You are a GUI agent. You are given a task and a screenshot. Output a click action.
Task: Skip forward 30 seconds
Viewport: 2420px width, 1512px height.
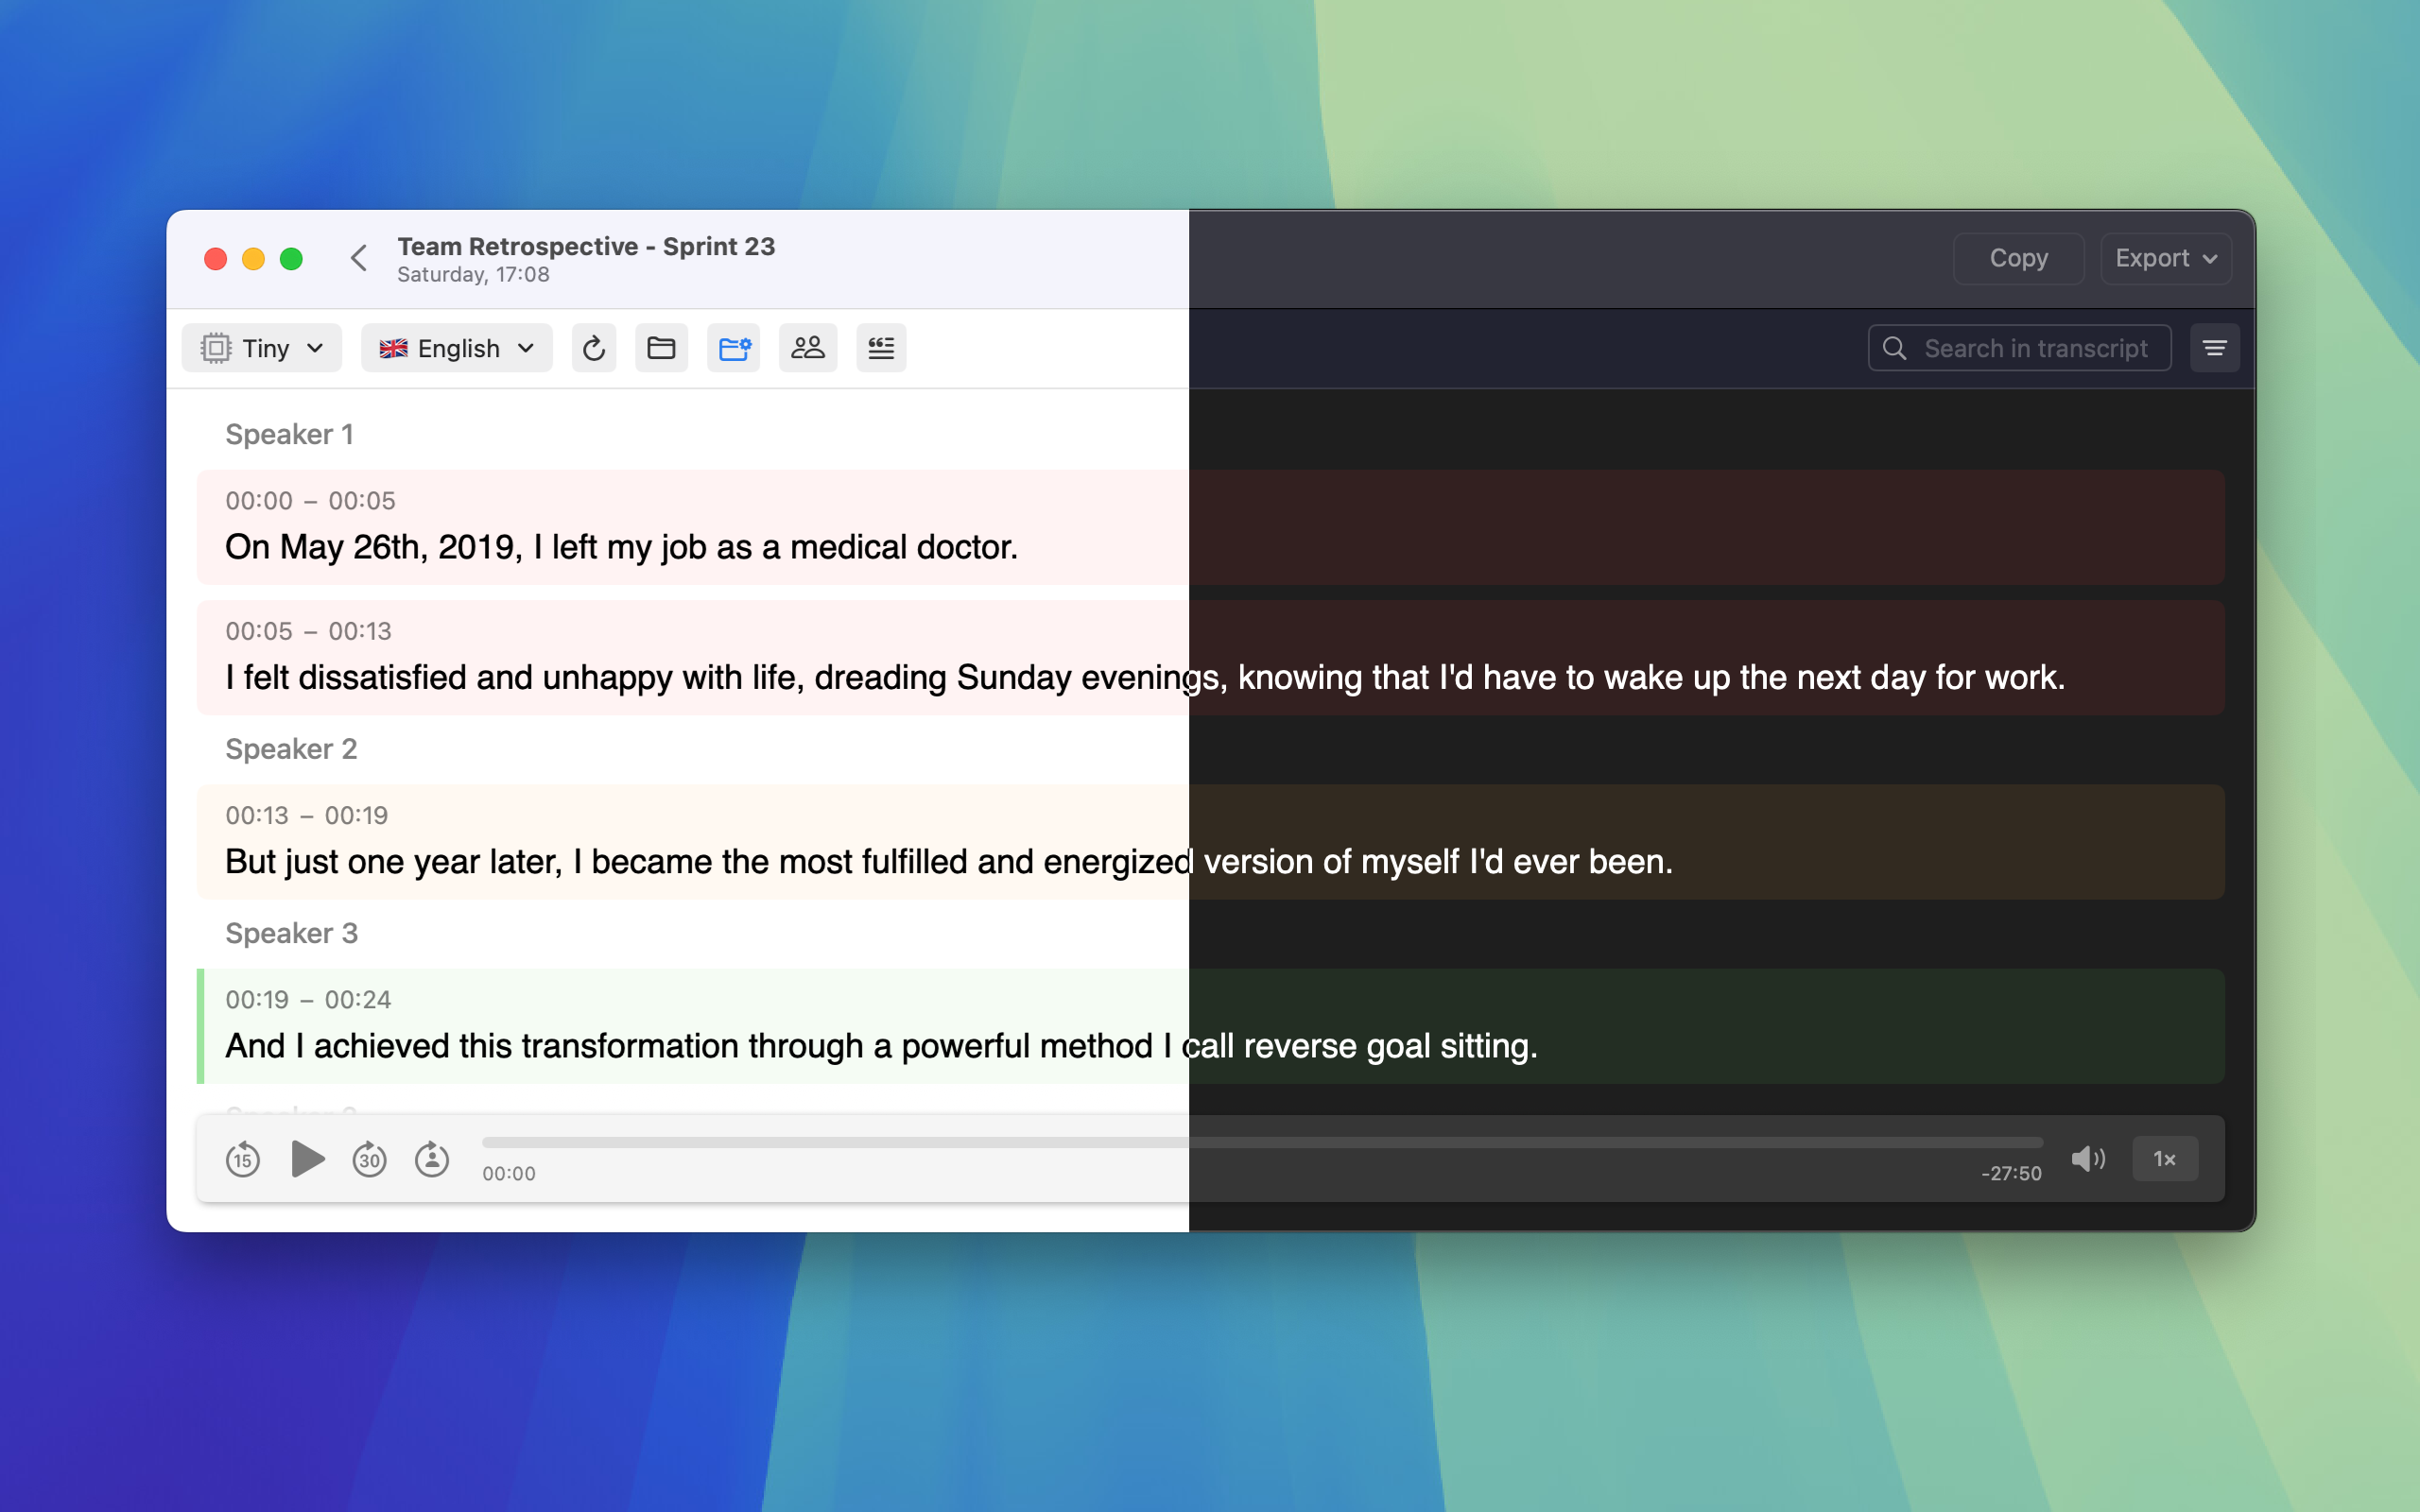pos(369,1159)
